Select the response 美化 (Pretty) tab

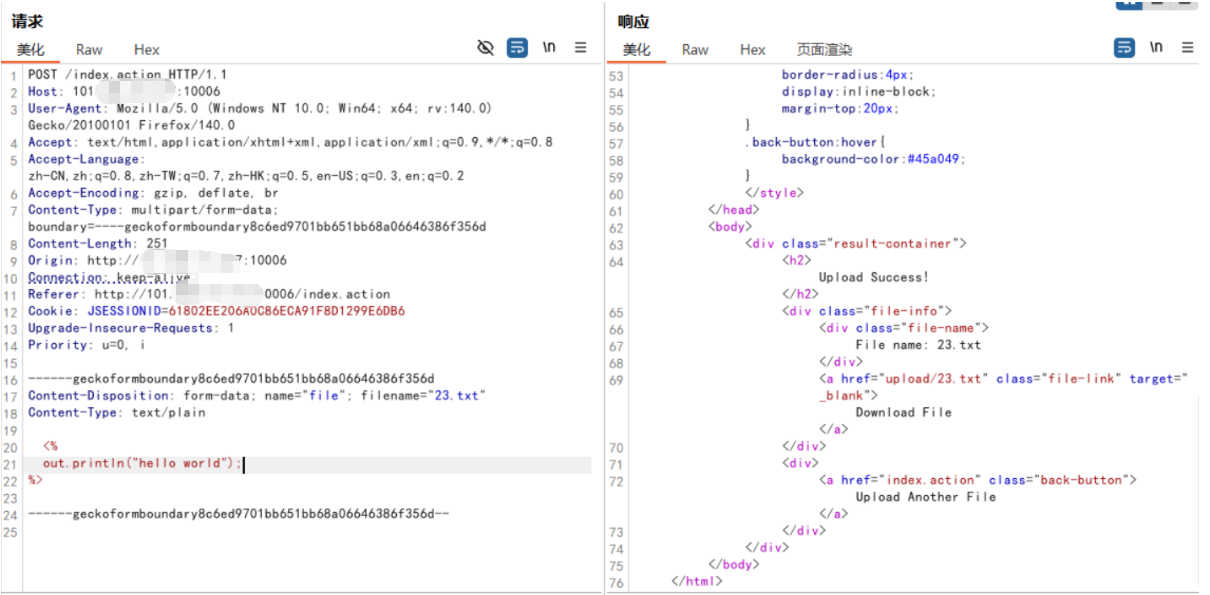pos(636,50)
